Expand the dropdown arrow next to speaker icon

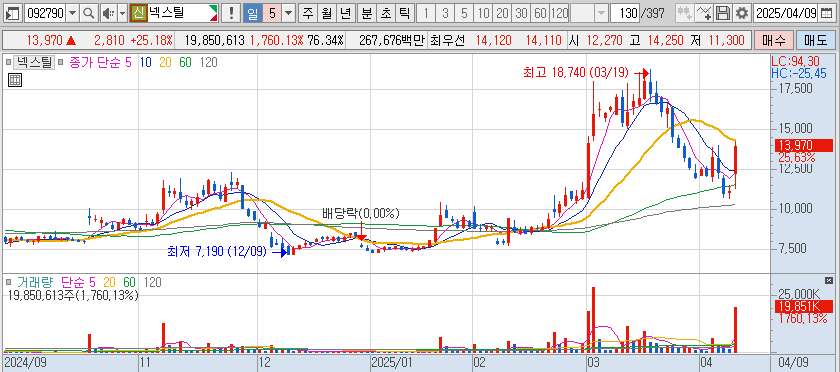tap(122, 13)
